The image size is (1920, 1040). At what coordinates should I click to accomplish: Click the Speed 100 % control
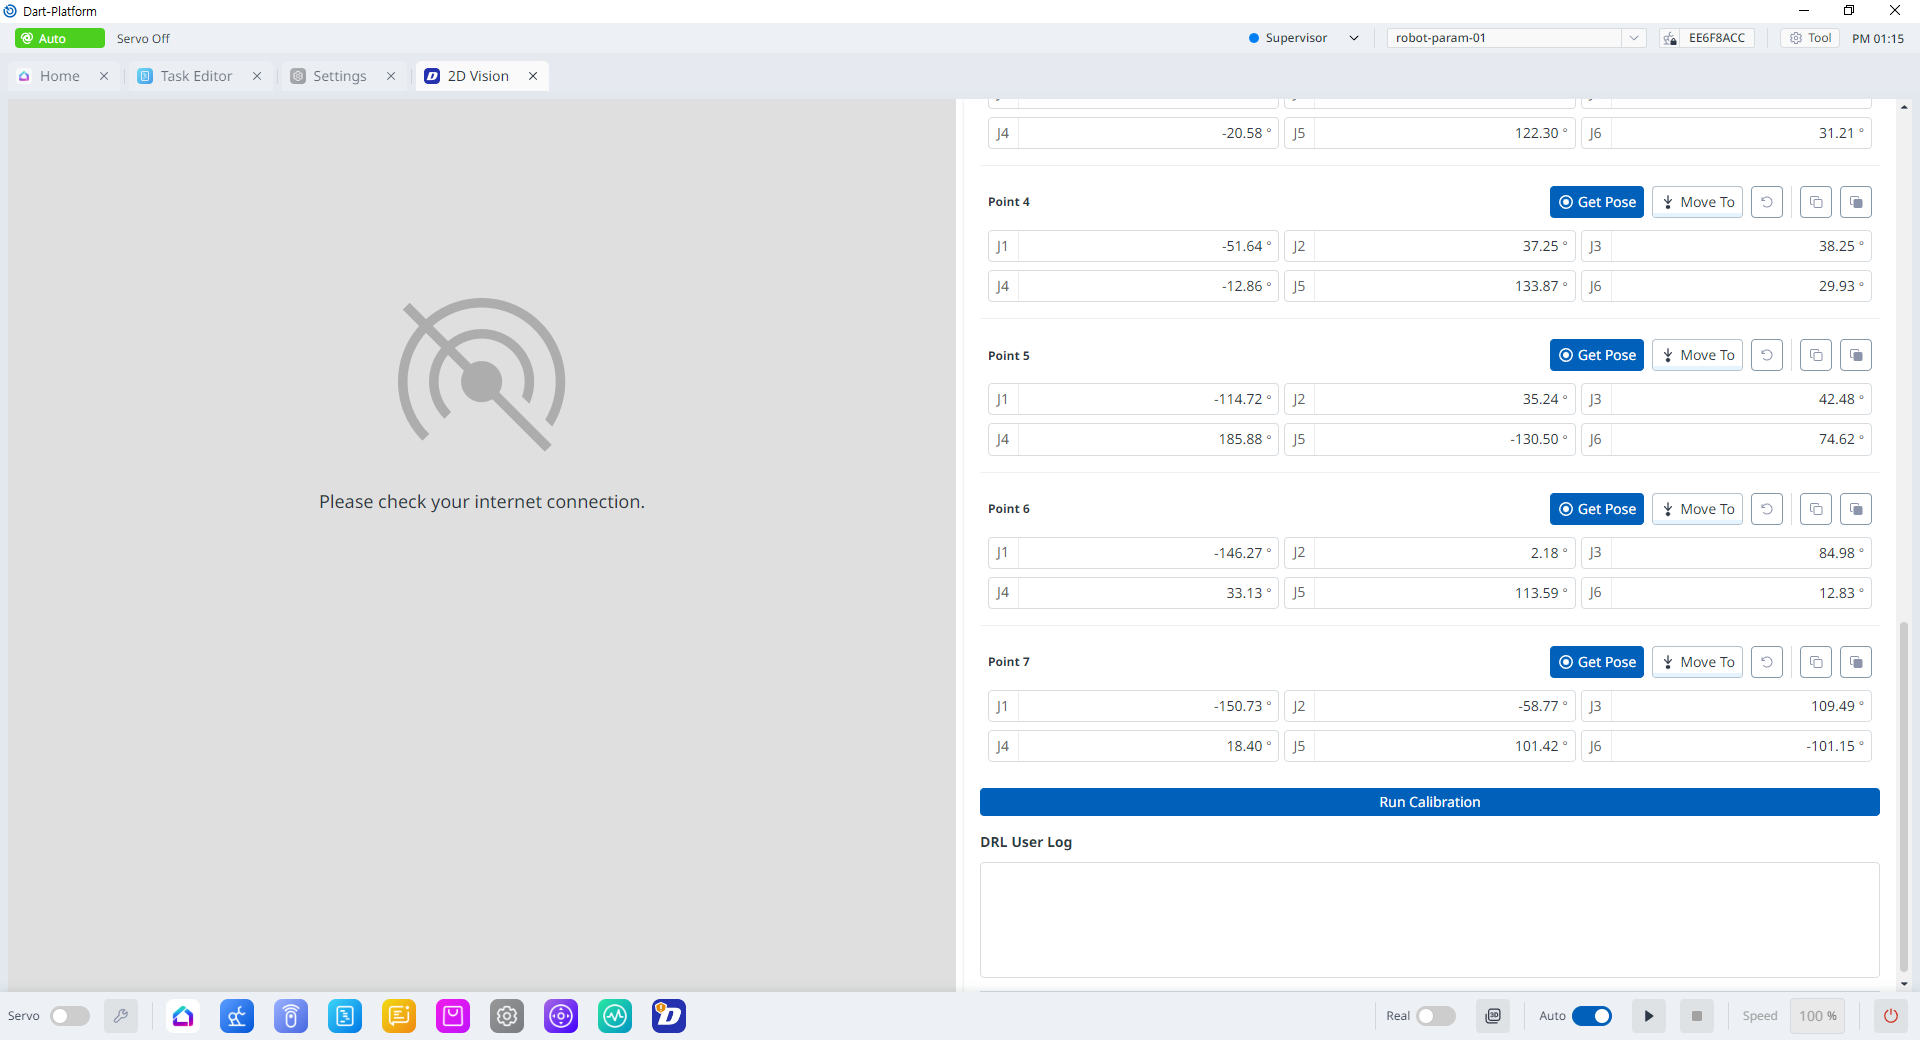(x=1817, y=1016)
